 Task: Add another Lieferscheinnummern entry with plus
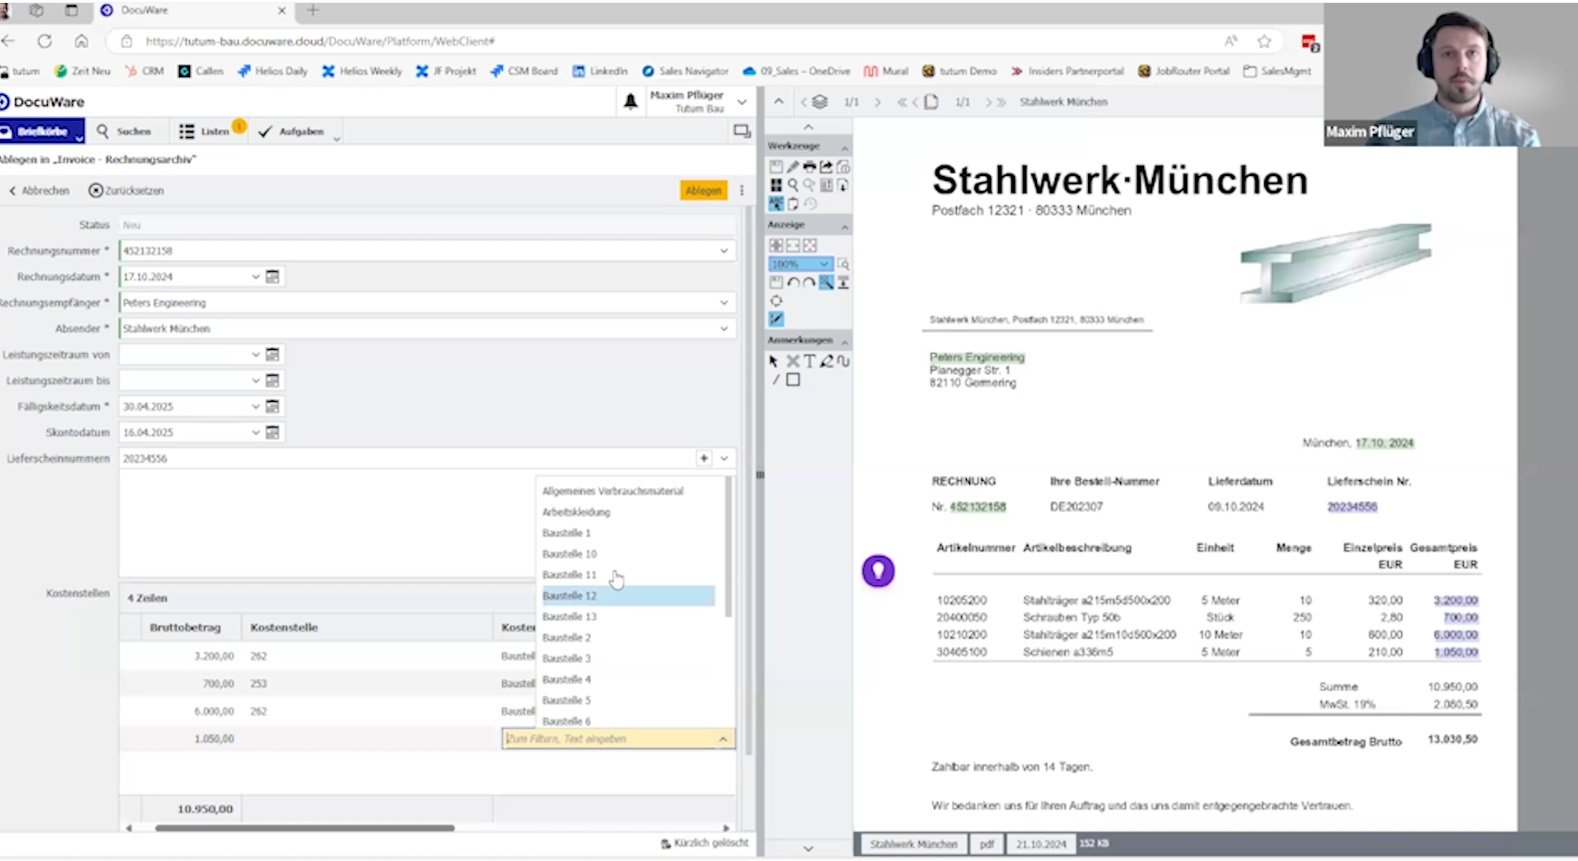coord(704,458)
